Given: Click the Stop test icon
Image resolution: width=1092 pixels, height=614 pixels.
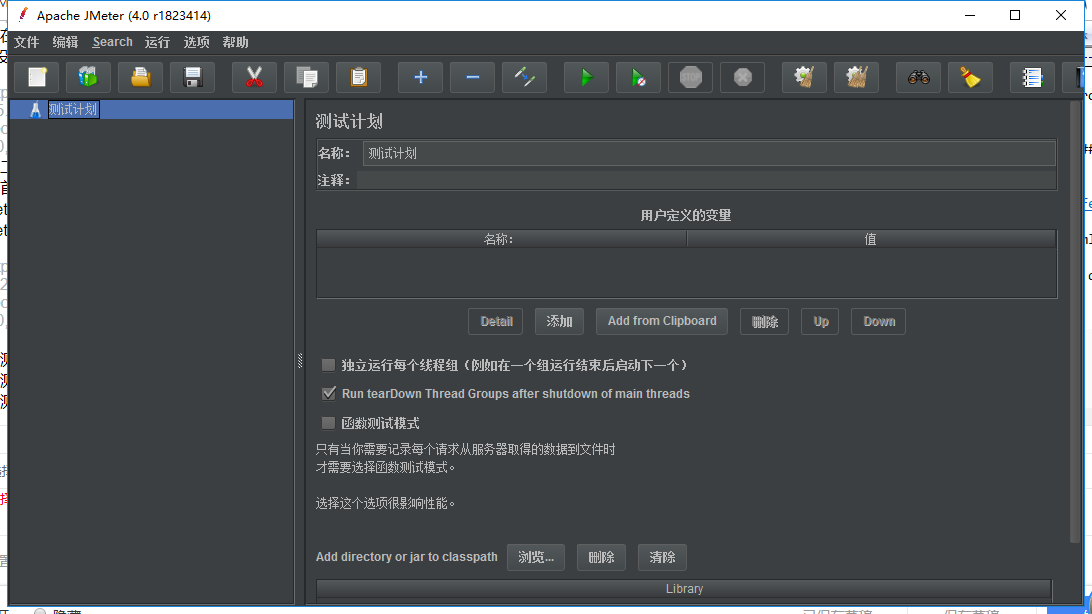Looking at the screenshot, I should [x=690, y=77].
